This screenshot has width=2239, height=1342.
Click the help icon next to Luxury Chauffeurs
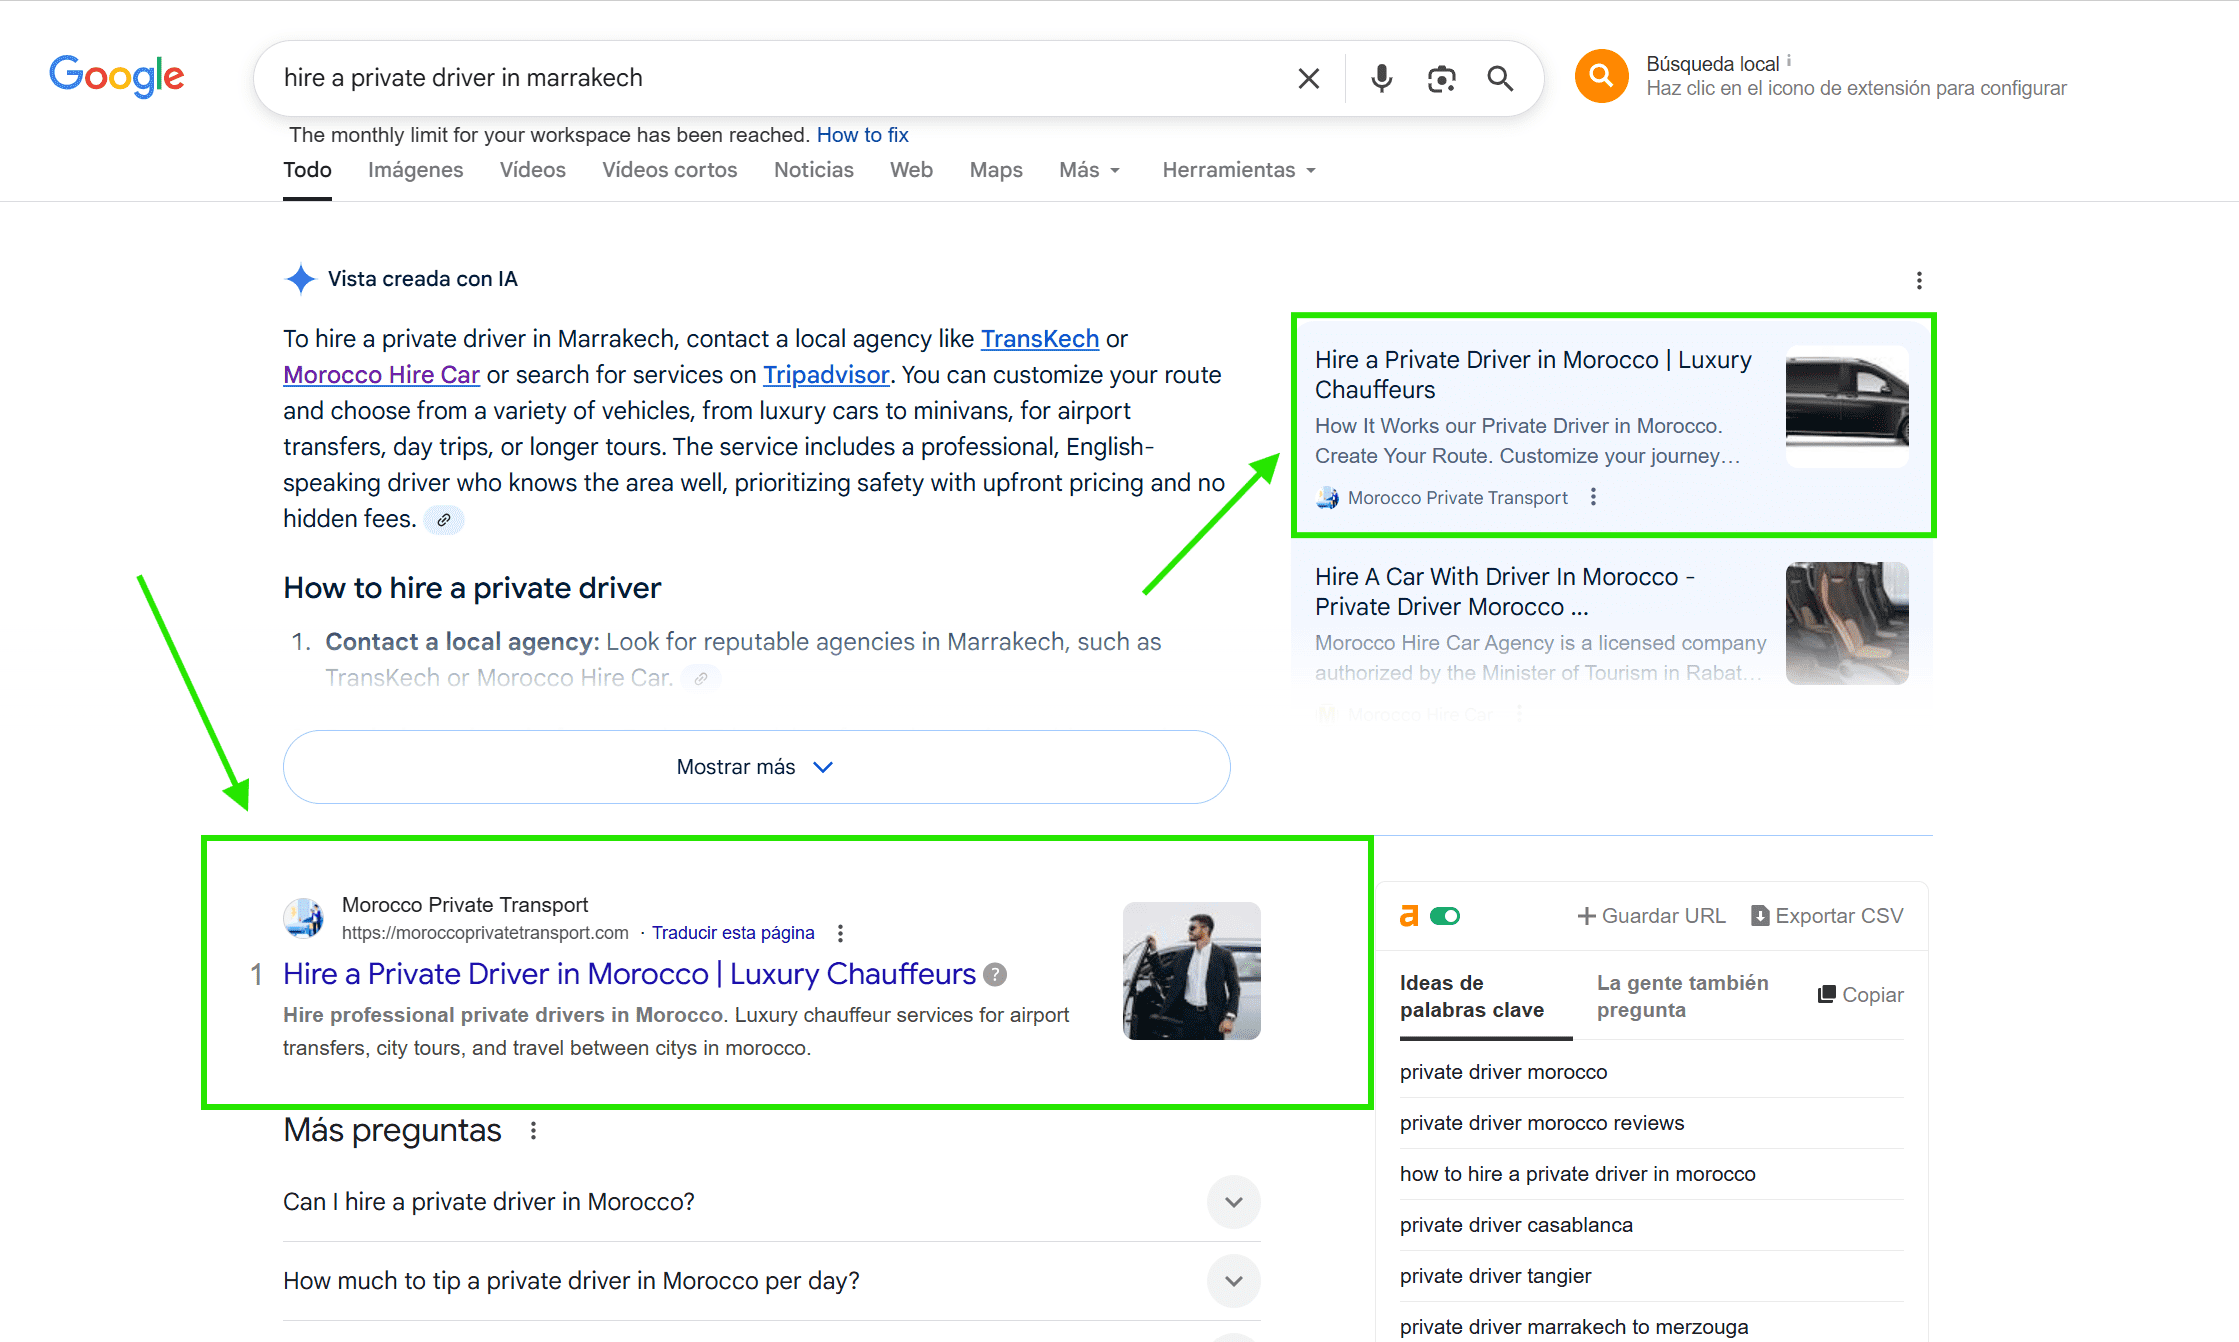pyautogui.click(x=995, y=975)
